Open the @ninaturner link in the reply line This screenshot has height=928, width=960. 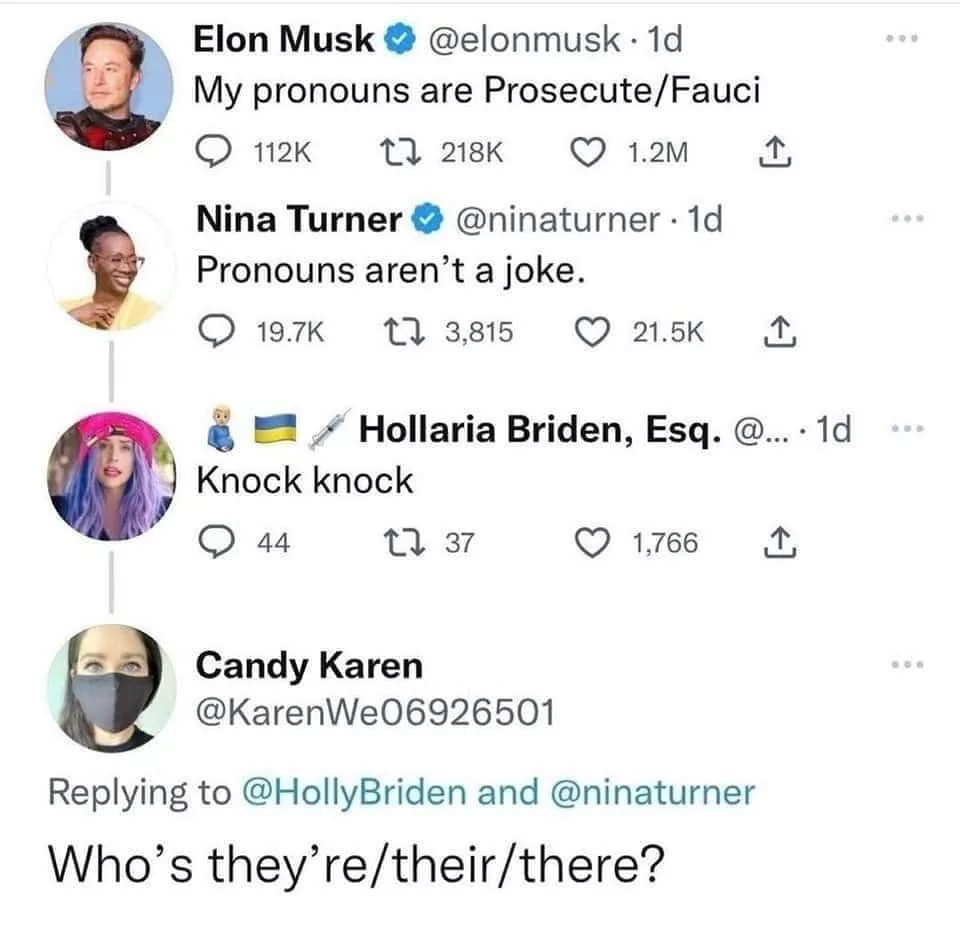[652, 792]
